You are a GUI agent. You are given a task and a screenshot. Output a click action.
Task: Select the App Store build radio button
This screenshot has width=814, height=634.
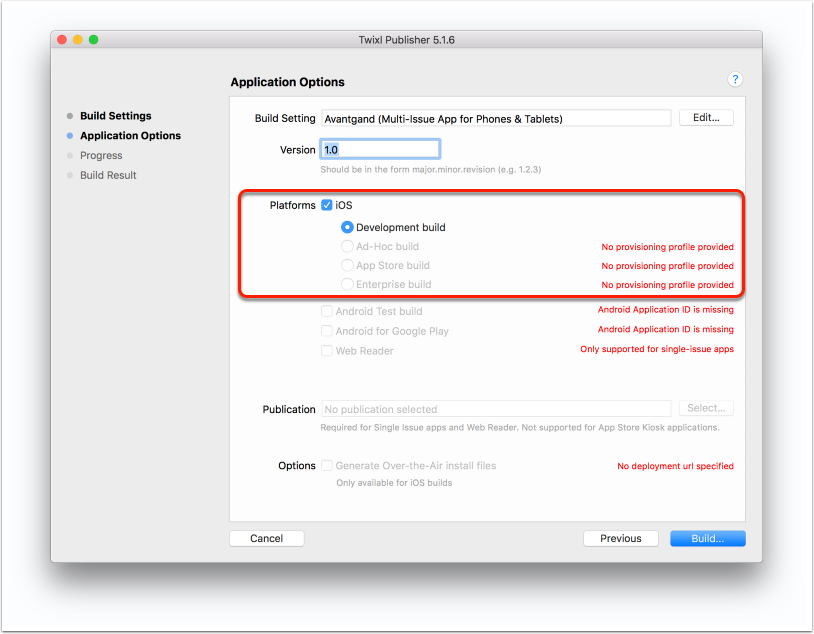pyautogui.click(x=347, y=265)
